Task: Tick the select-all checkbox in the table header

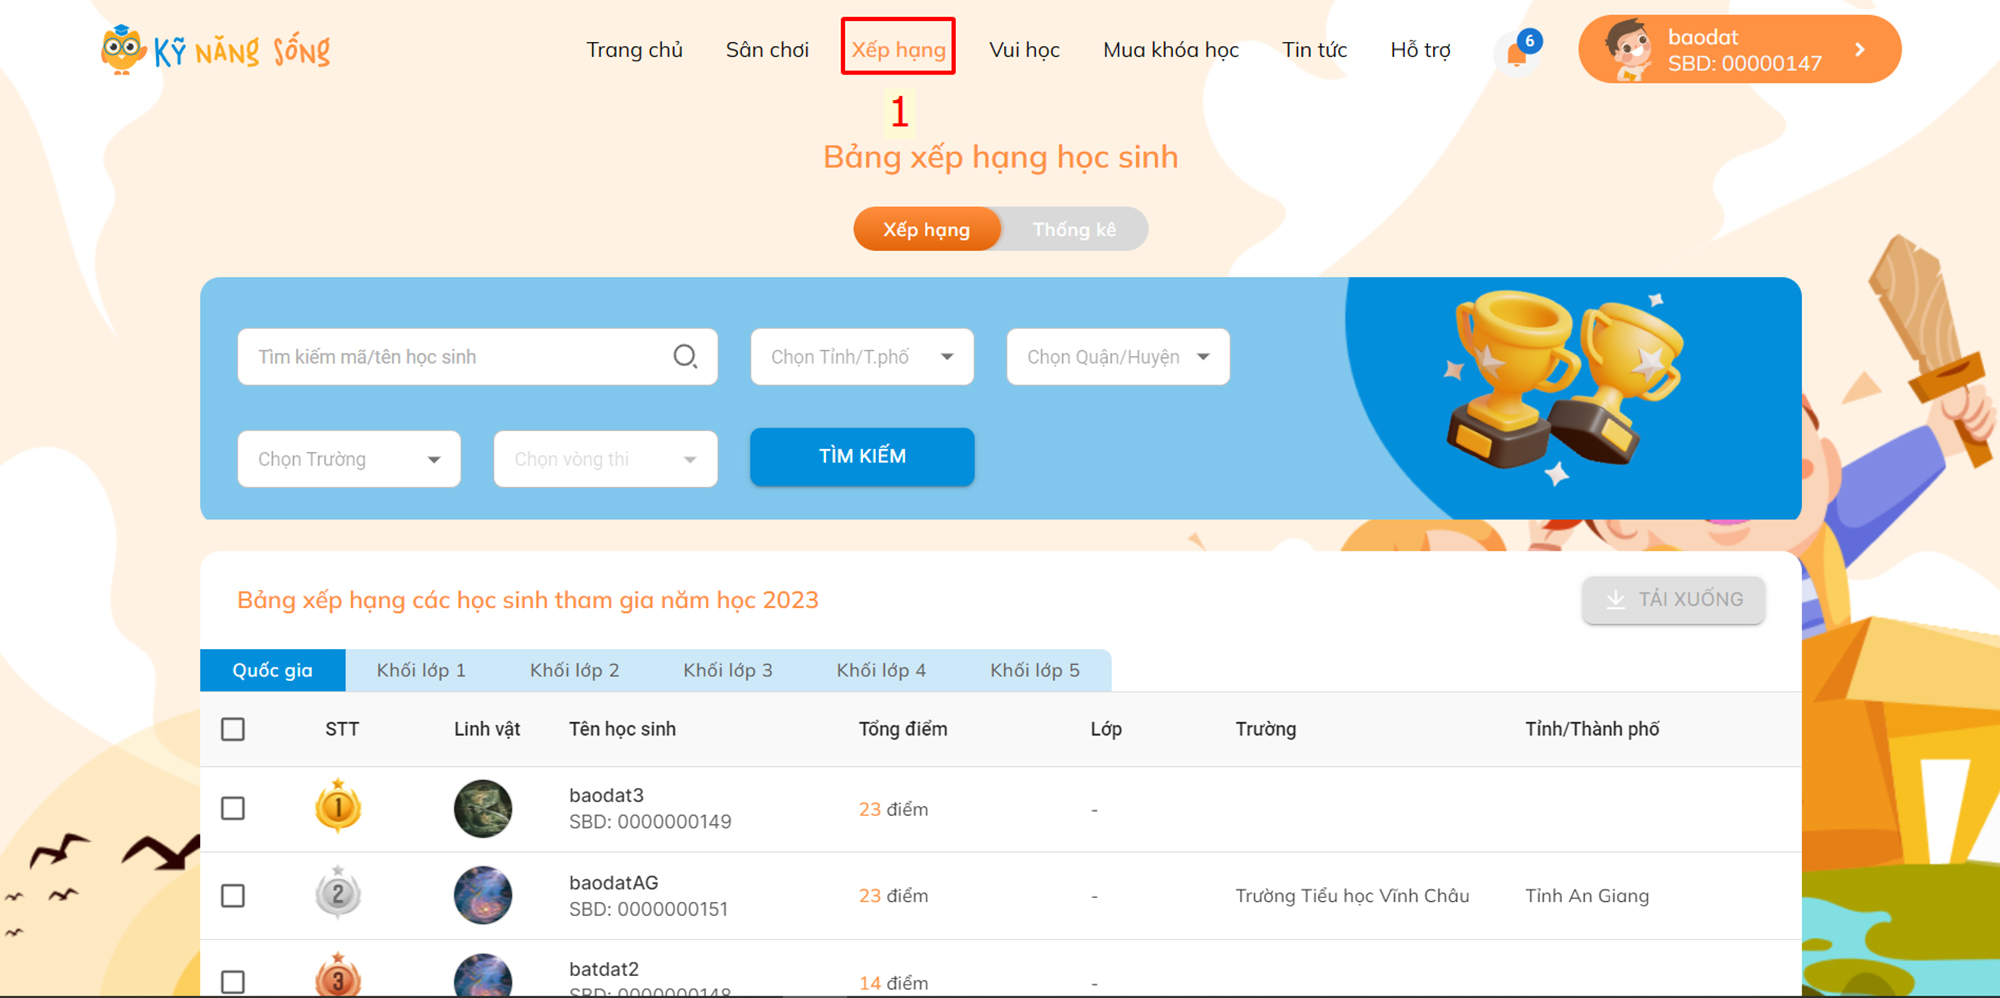Action: (x=233, y=729)
